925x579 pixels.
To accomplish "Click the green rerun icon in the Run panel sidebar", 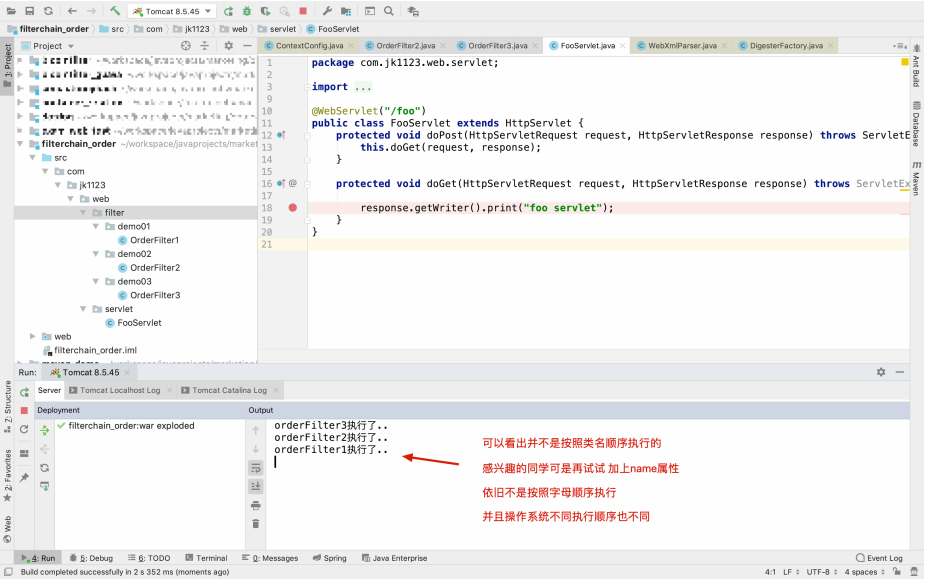I will point(24,392).
